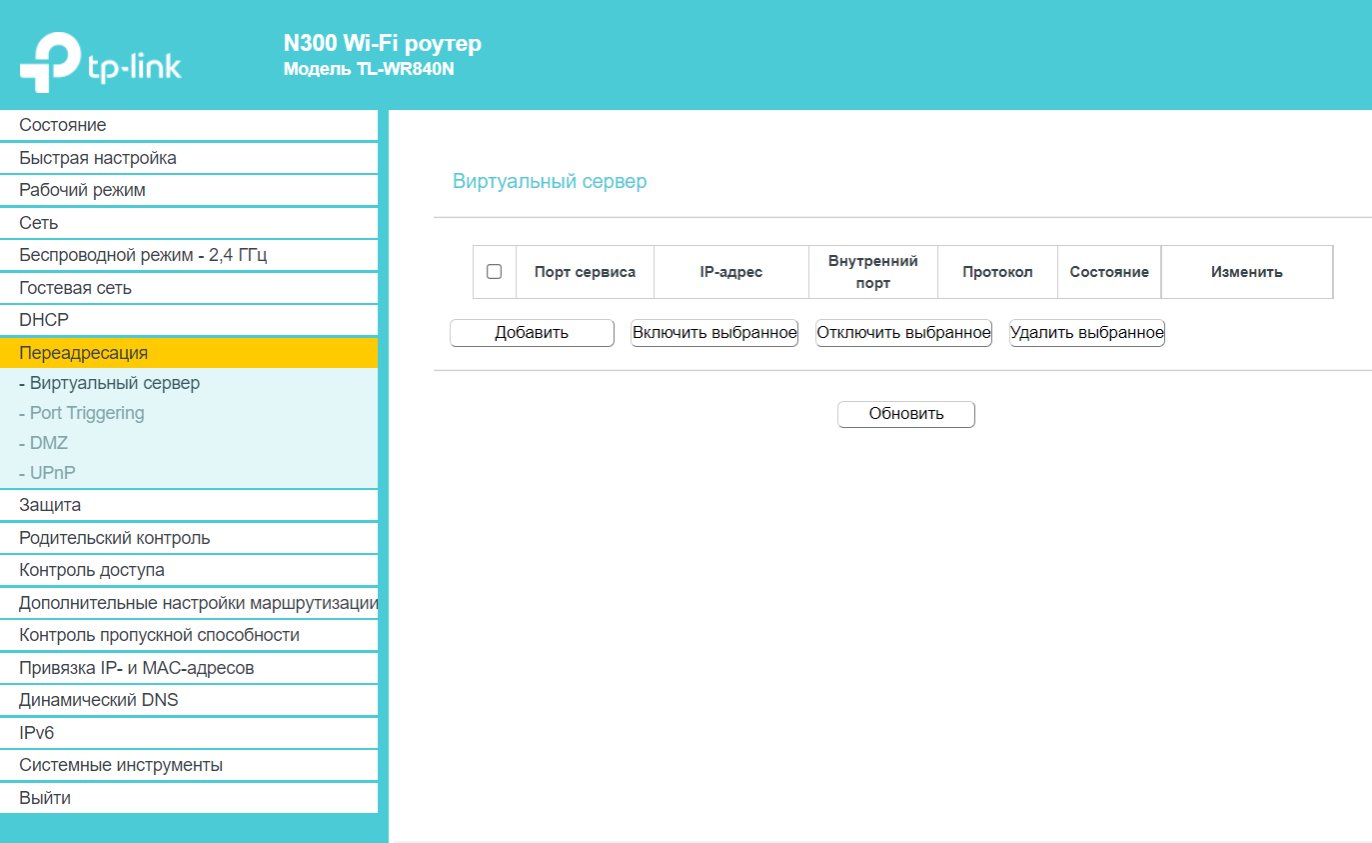Viewport: 1372px width, 843px height.
Task: Open the UPnP submenu item
Action: coord(52,473)
